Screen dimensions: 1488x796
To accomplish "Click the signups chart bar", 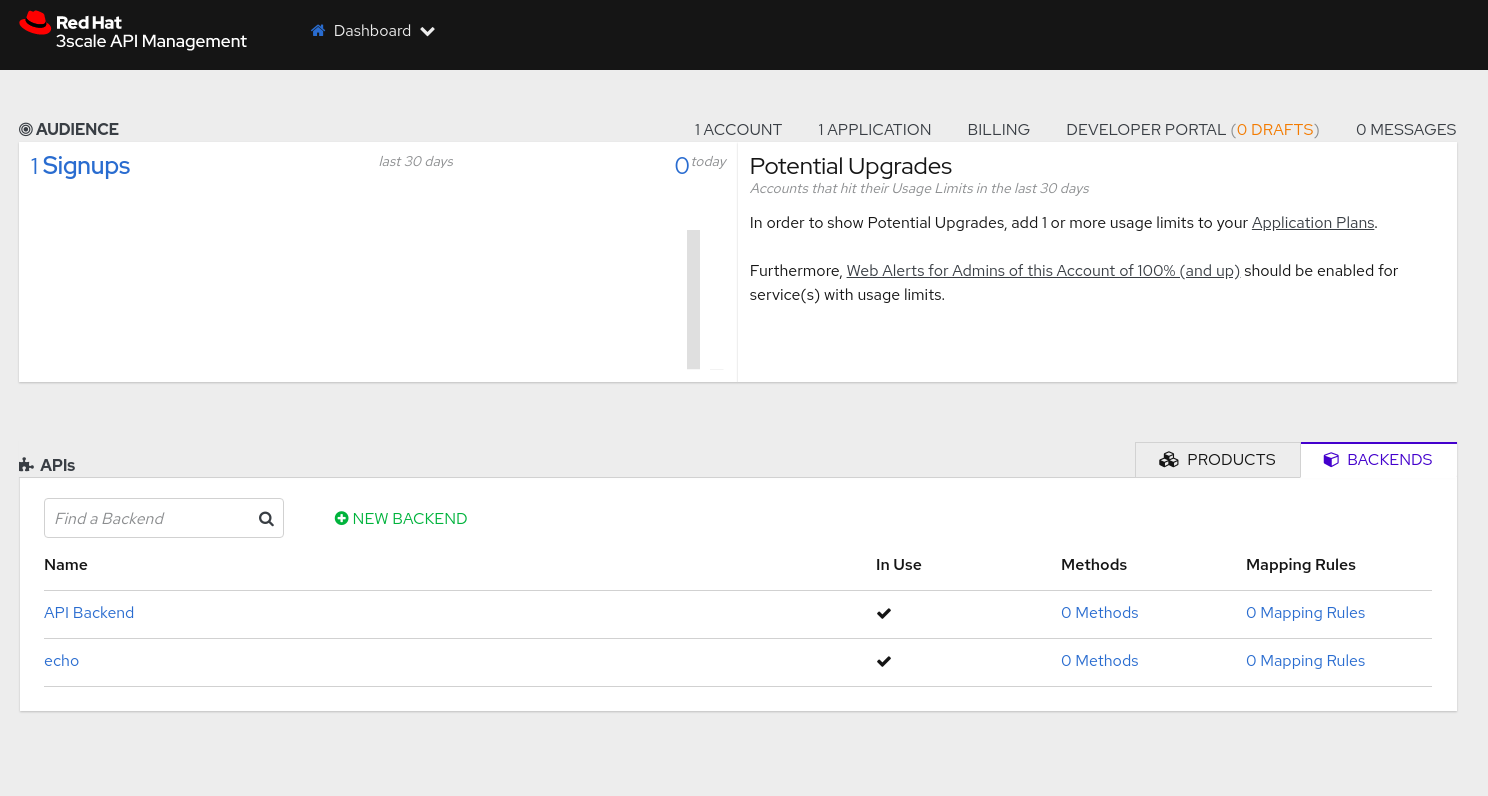I will click(693, 300).
